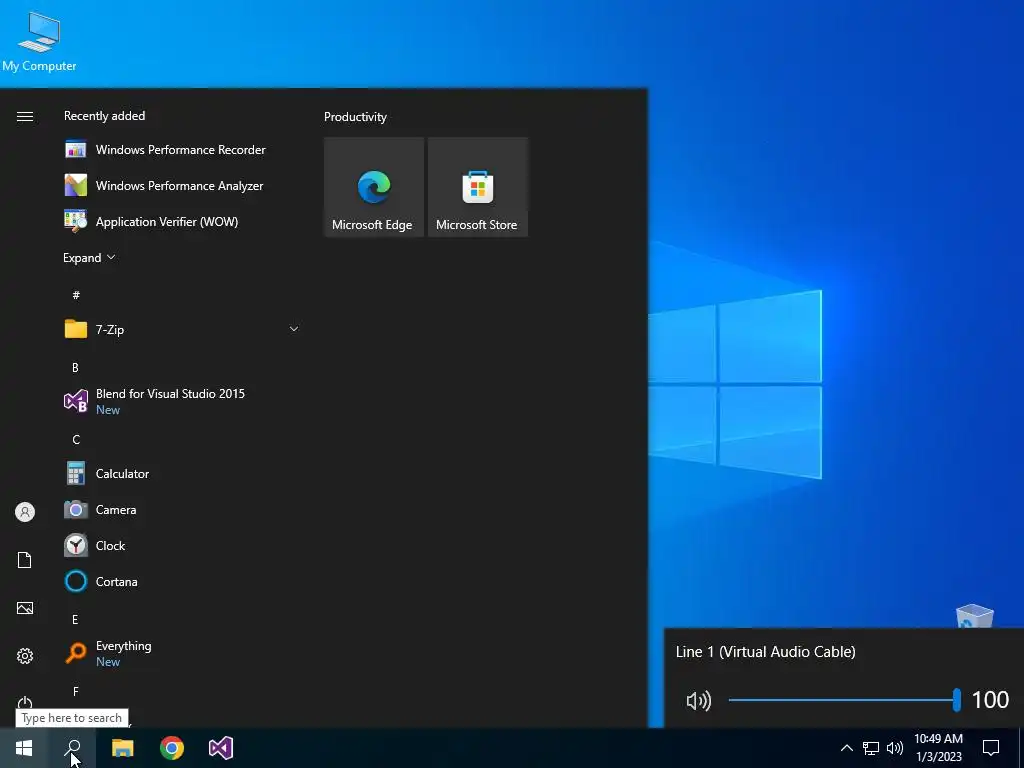Open the Microsoft Store tile

coord(477,187)
